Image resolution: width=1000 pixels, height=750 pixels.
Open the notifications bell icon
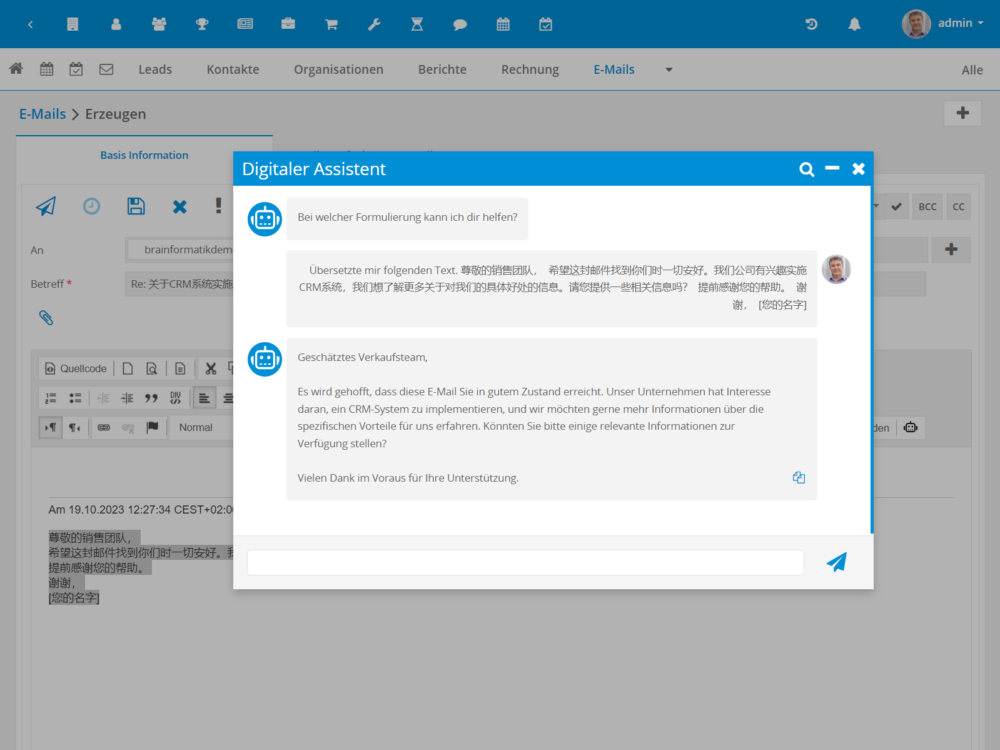click(x=854, y=24)
